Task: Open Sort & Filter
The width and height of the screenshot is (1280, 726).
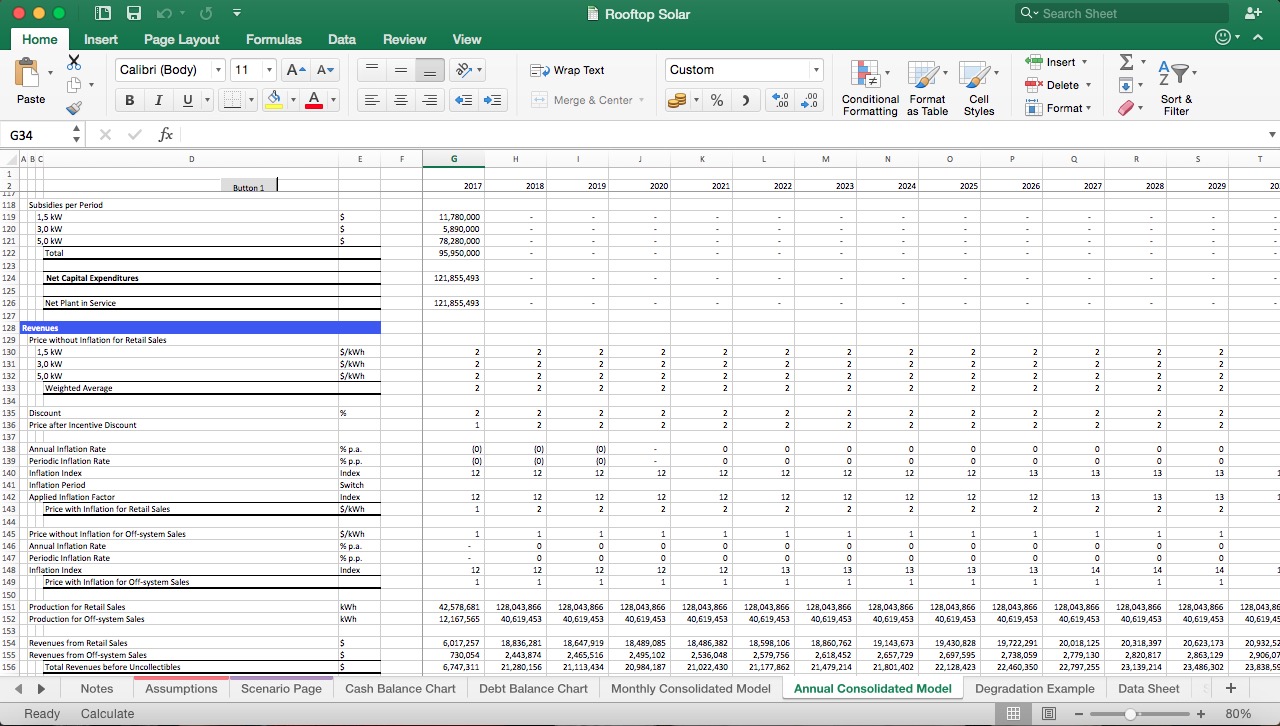Action: pyautogui.click(x=1176, y=87)
